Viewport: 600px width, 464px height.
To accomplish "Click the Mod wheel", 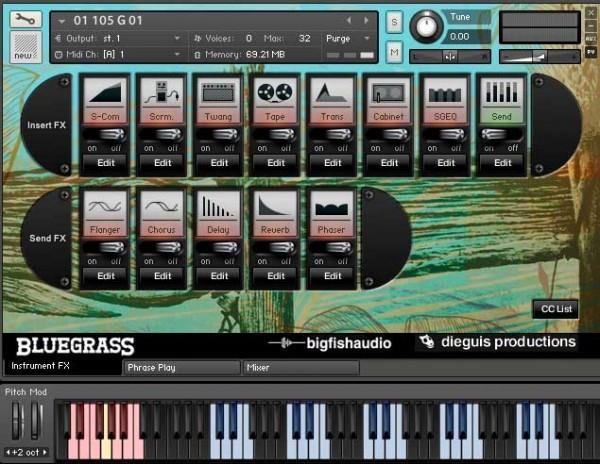I will (x=37, y=420).
